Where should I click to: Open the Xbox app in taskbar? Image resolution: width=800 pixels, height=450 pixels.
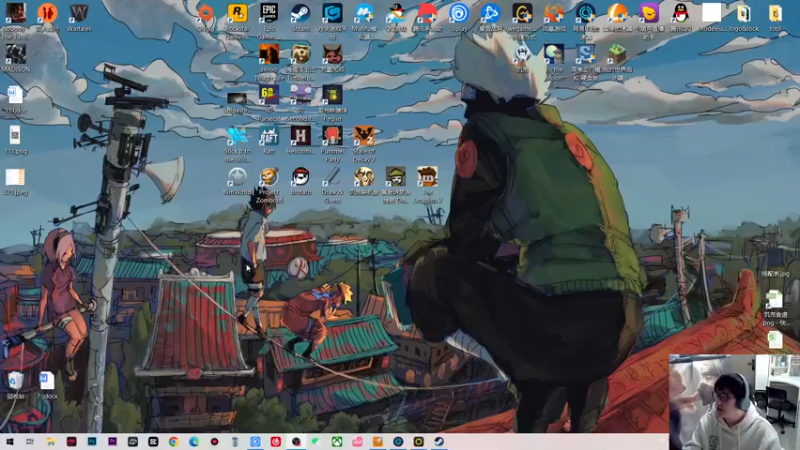coord(337,441)
